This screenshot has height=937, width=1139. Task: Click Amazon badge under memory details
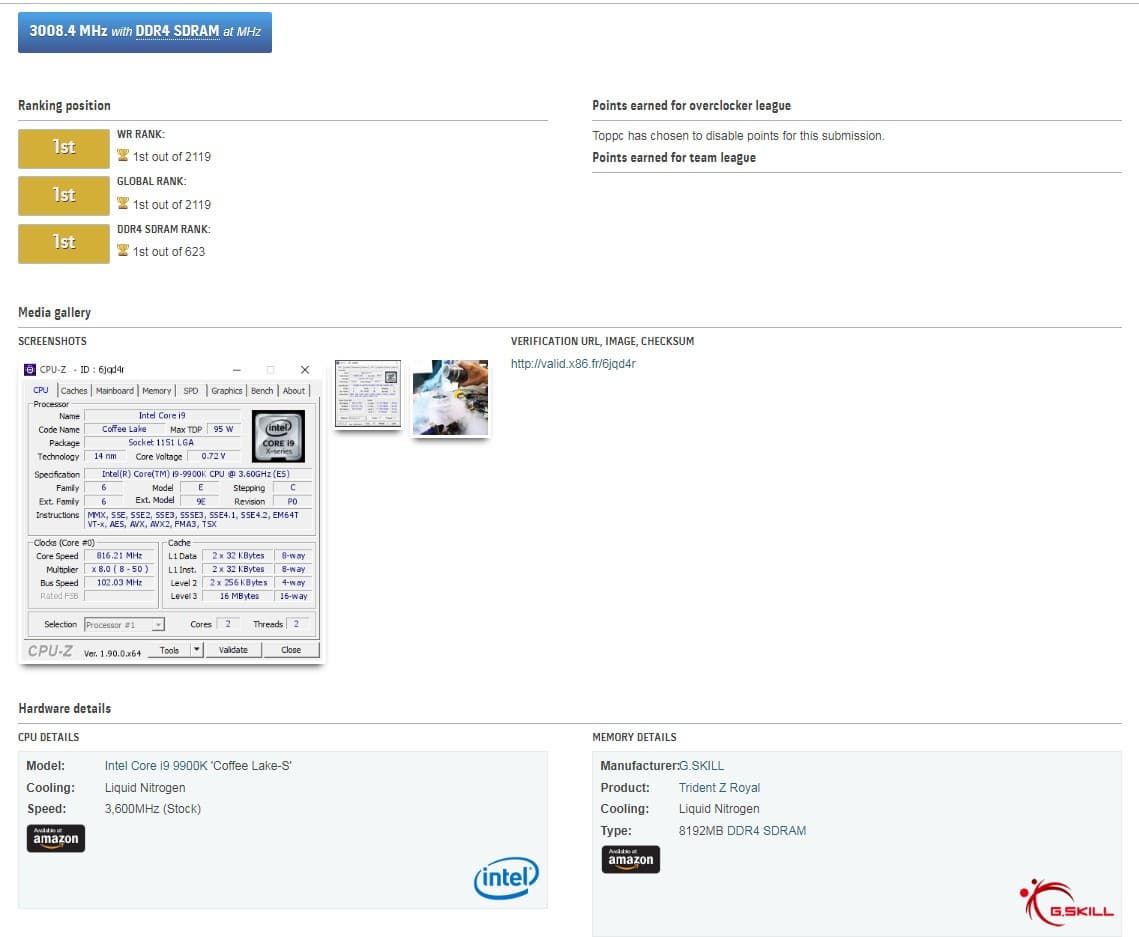point(631,859)
